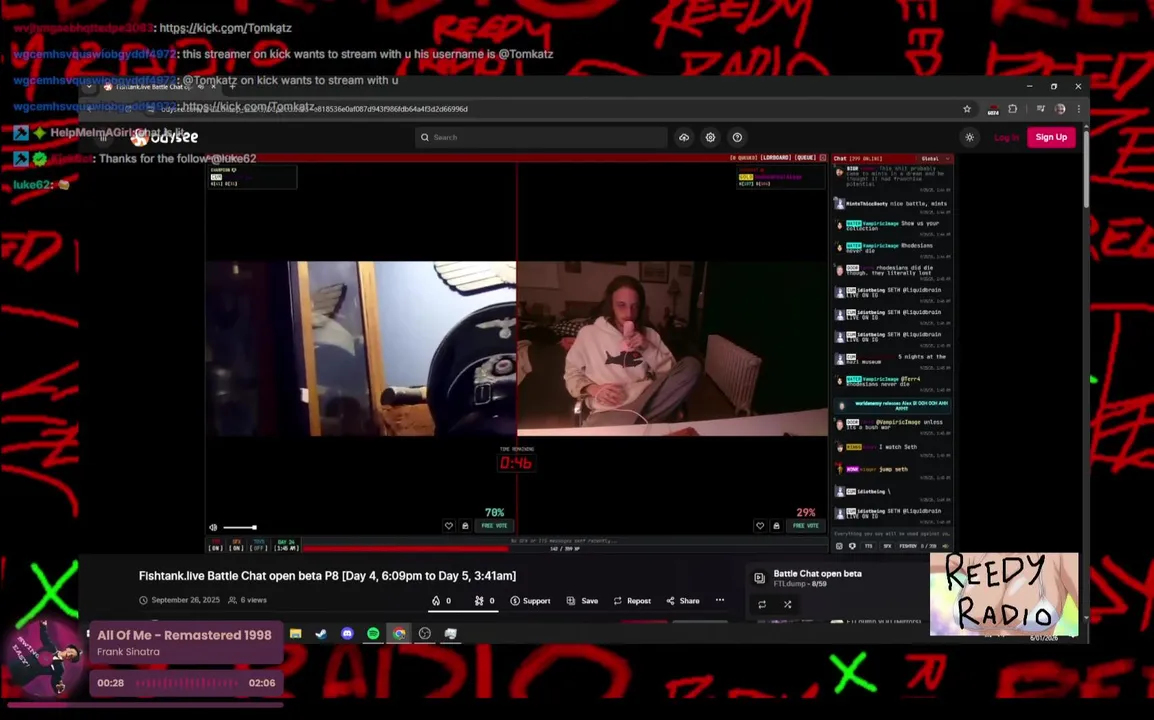
Task: Click the Support button
Action: 531,601
